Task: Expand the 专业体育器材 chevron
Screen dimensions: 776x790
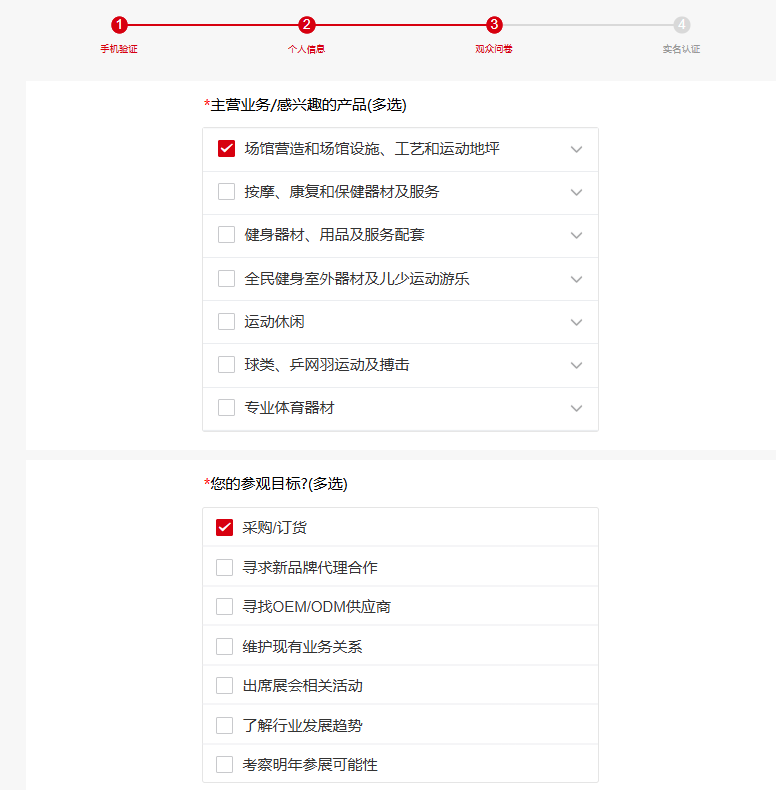Action: point(576,408)
